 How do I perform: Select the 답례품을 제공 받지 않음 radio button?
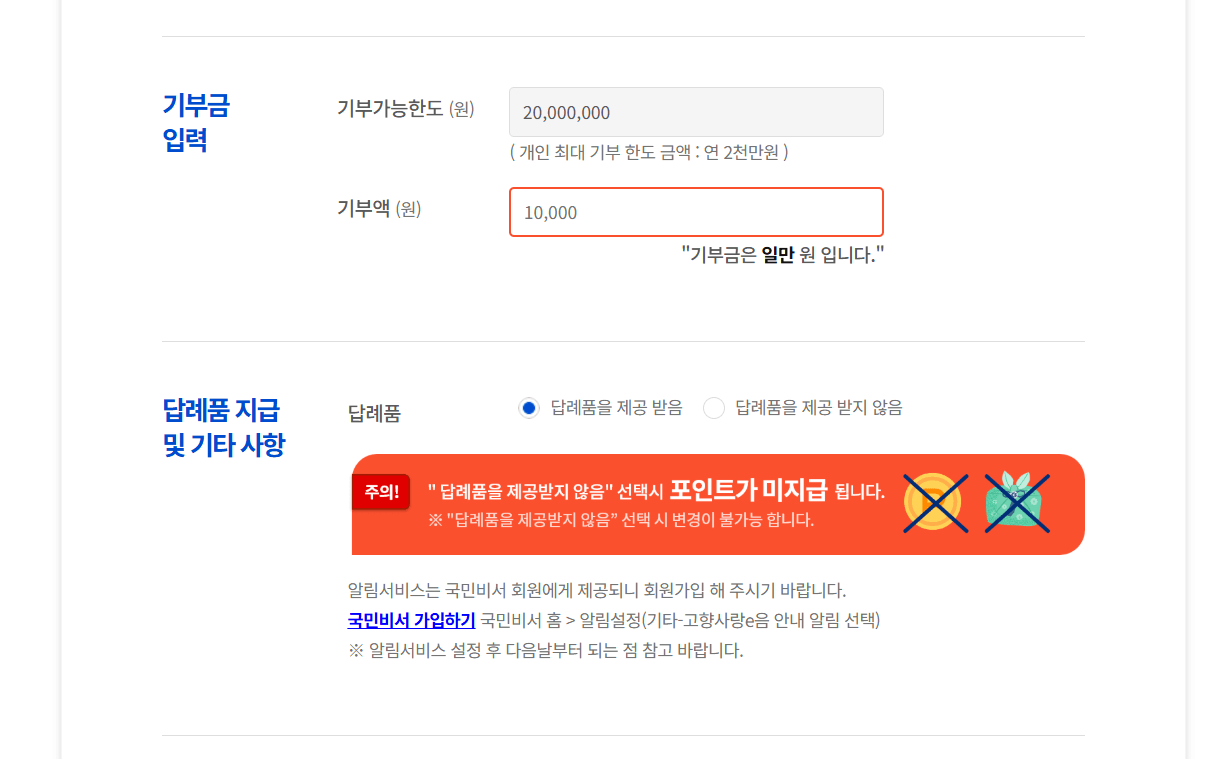tap(714, 408)
